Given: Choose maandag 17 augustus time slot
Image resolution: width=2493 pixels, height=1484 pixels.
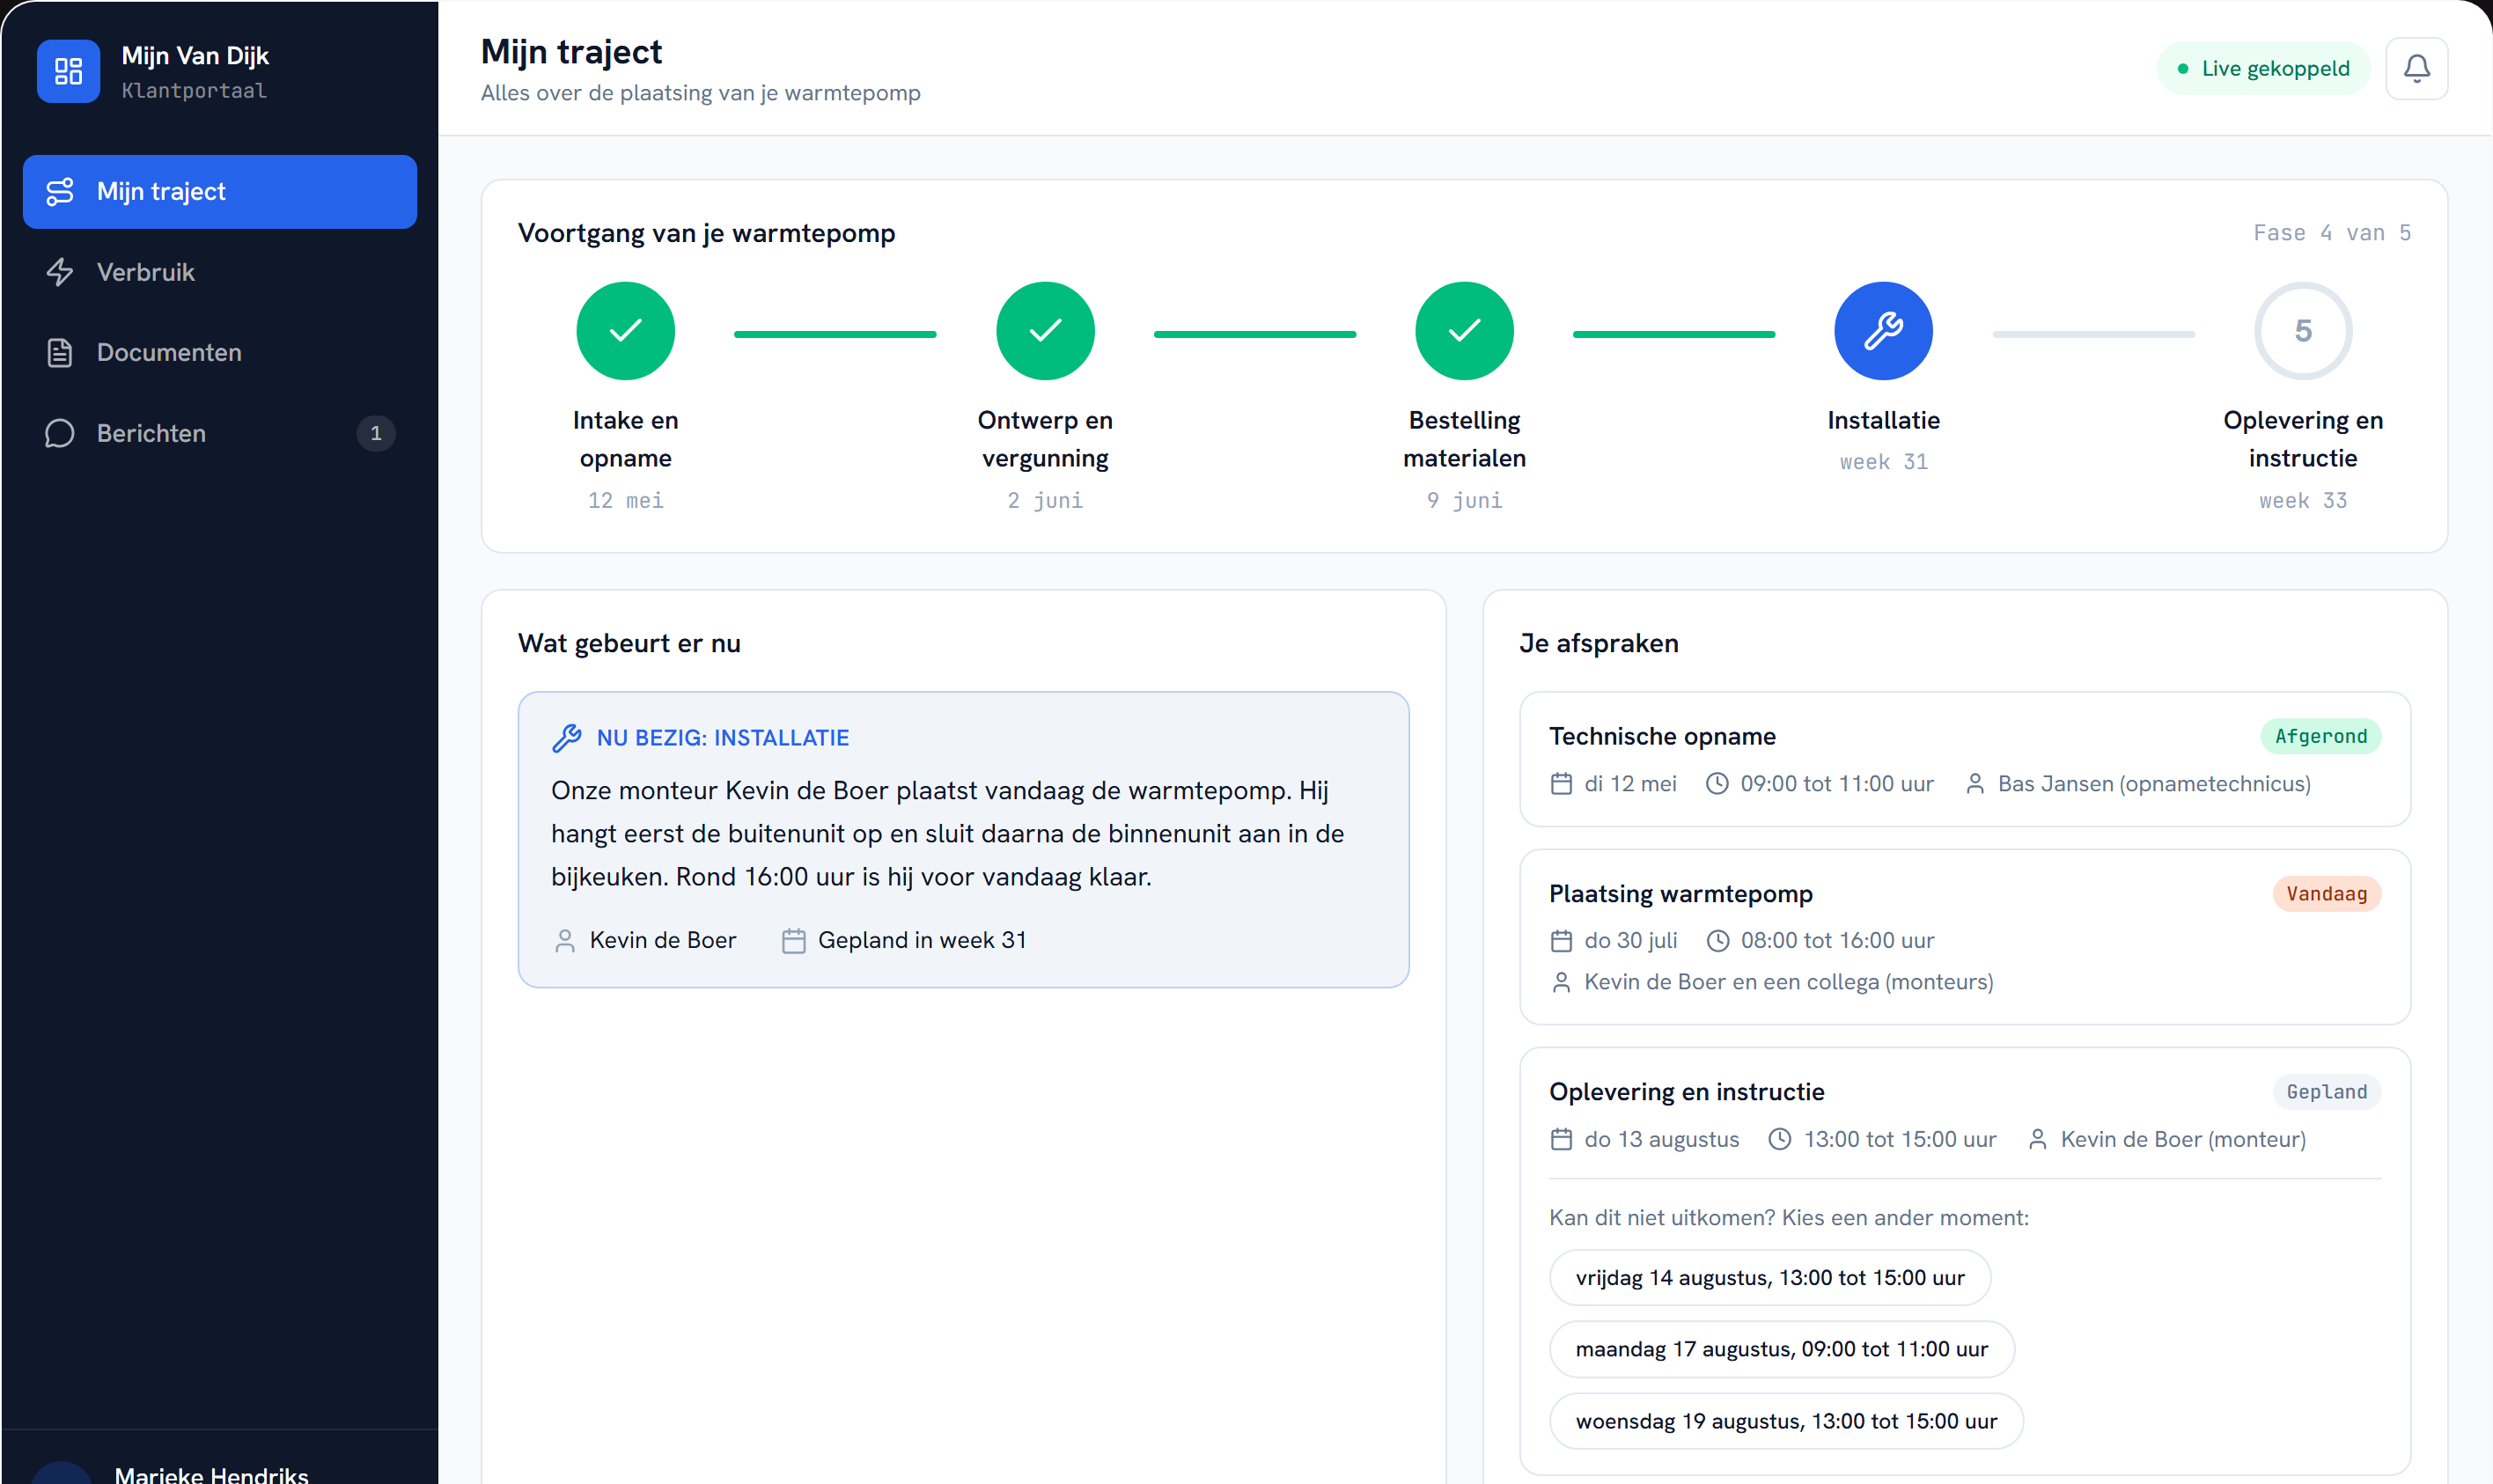Looking at the screenshot, I should pos(1782,1349).
